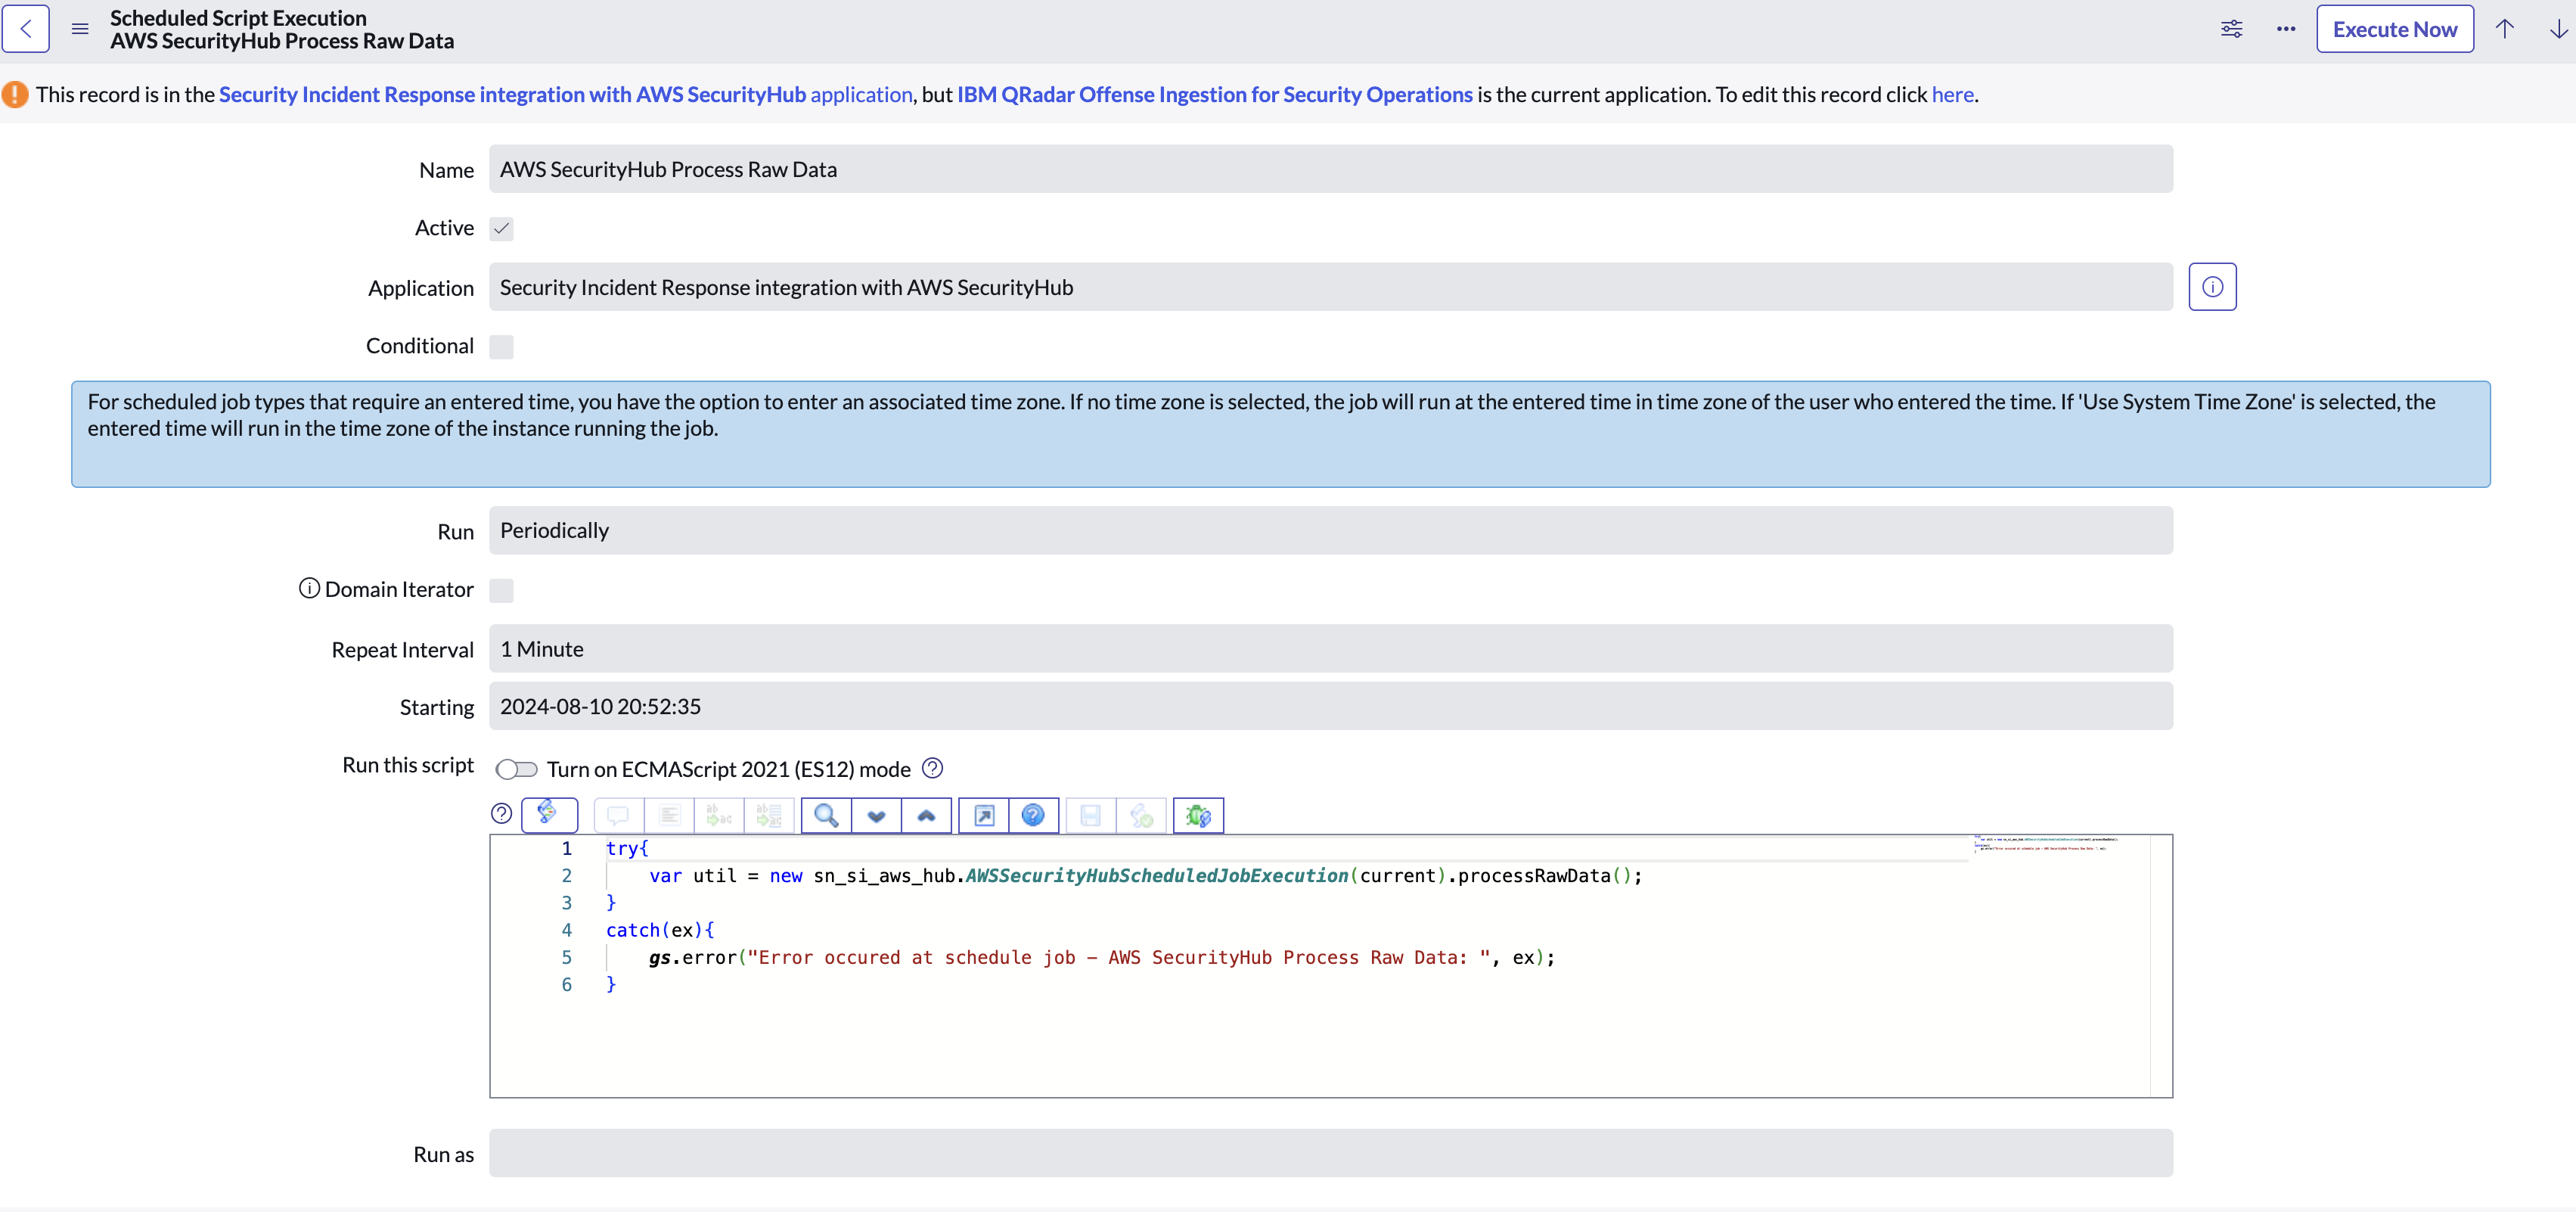Click the check syntax toolbar icon
The image size is (2576, 1212).
1141,816
